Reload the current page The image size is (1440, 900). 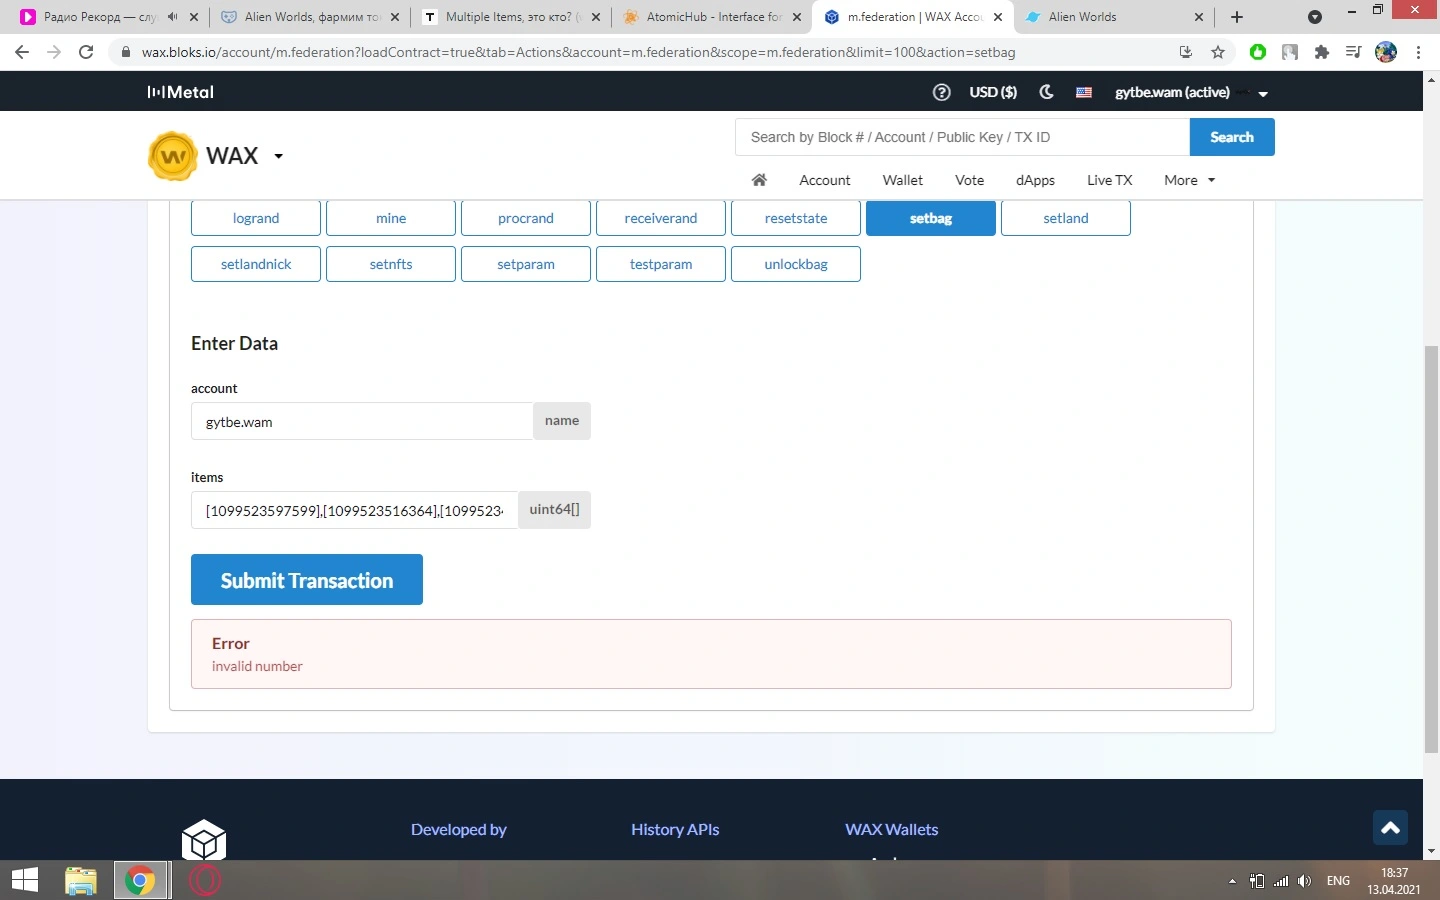pyautogui.click(x=86, y=52)
